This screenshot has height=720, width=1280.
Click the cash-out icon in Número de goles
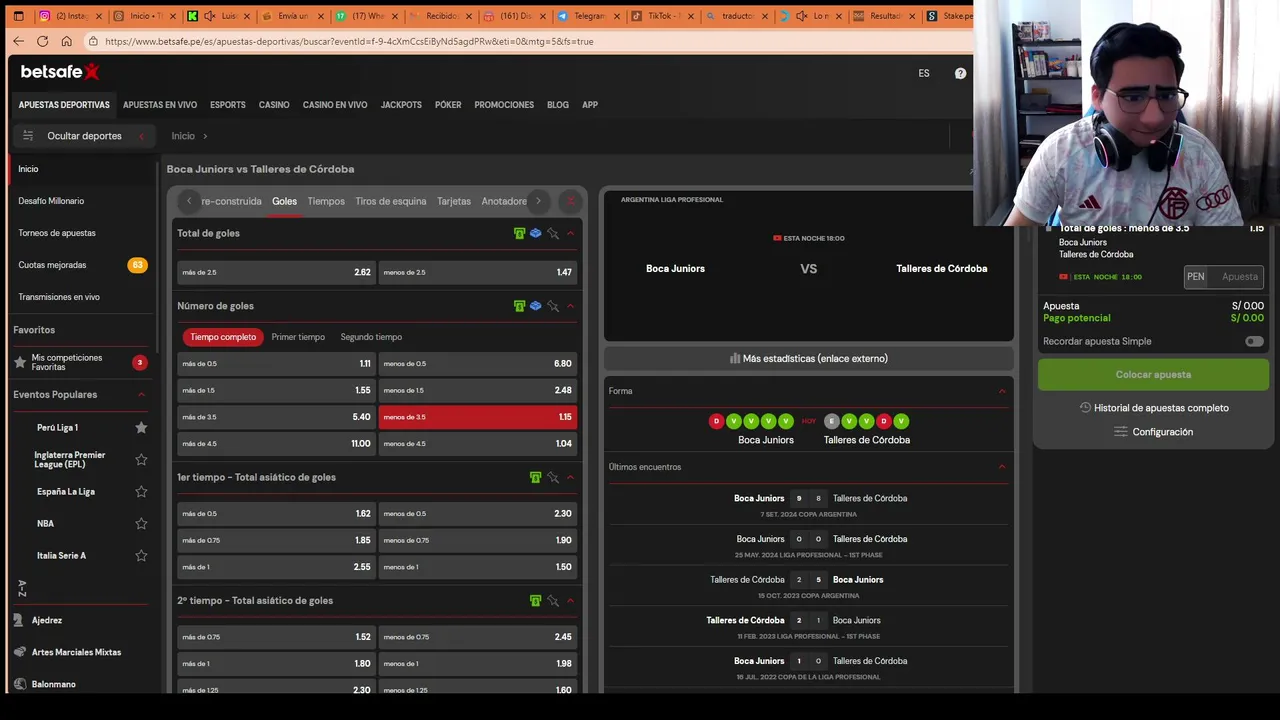[519, 306]
